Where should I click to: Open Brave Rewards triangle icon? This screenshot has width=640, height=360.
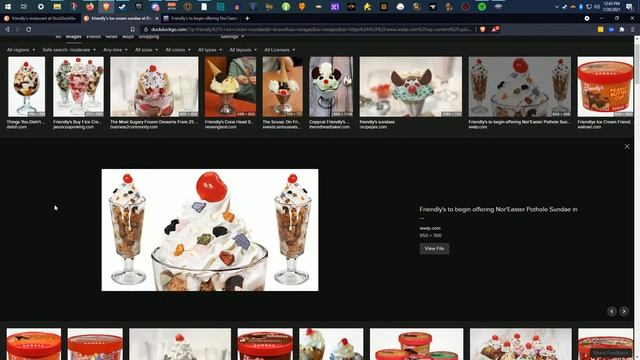point(495,29)
